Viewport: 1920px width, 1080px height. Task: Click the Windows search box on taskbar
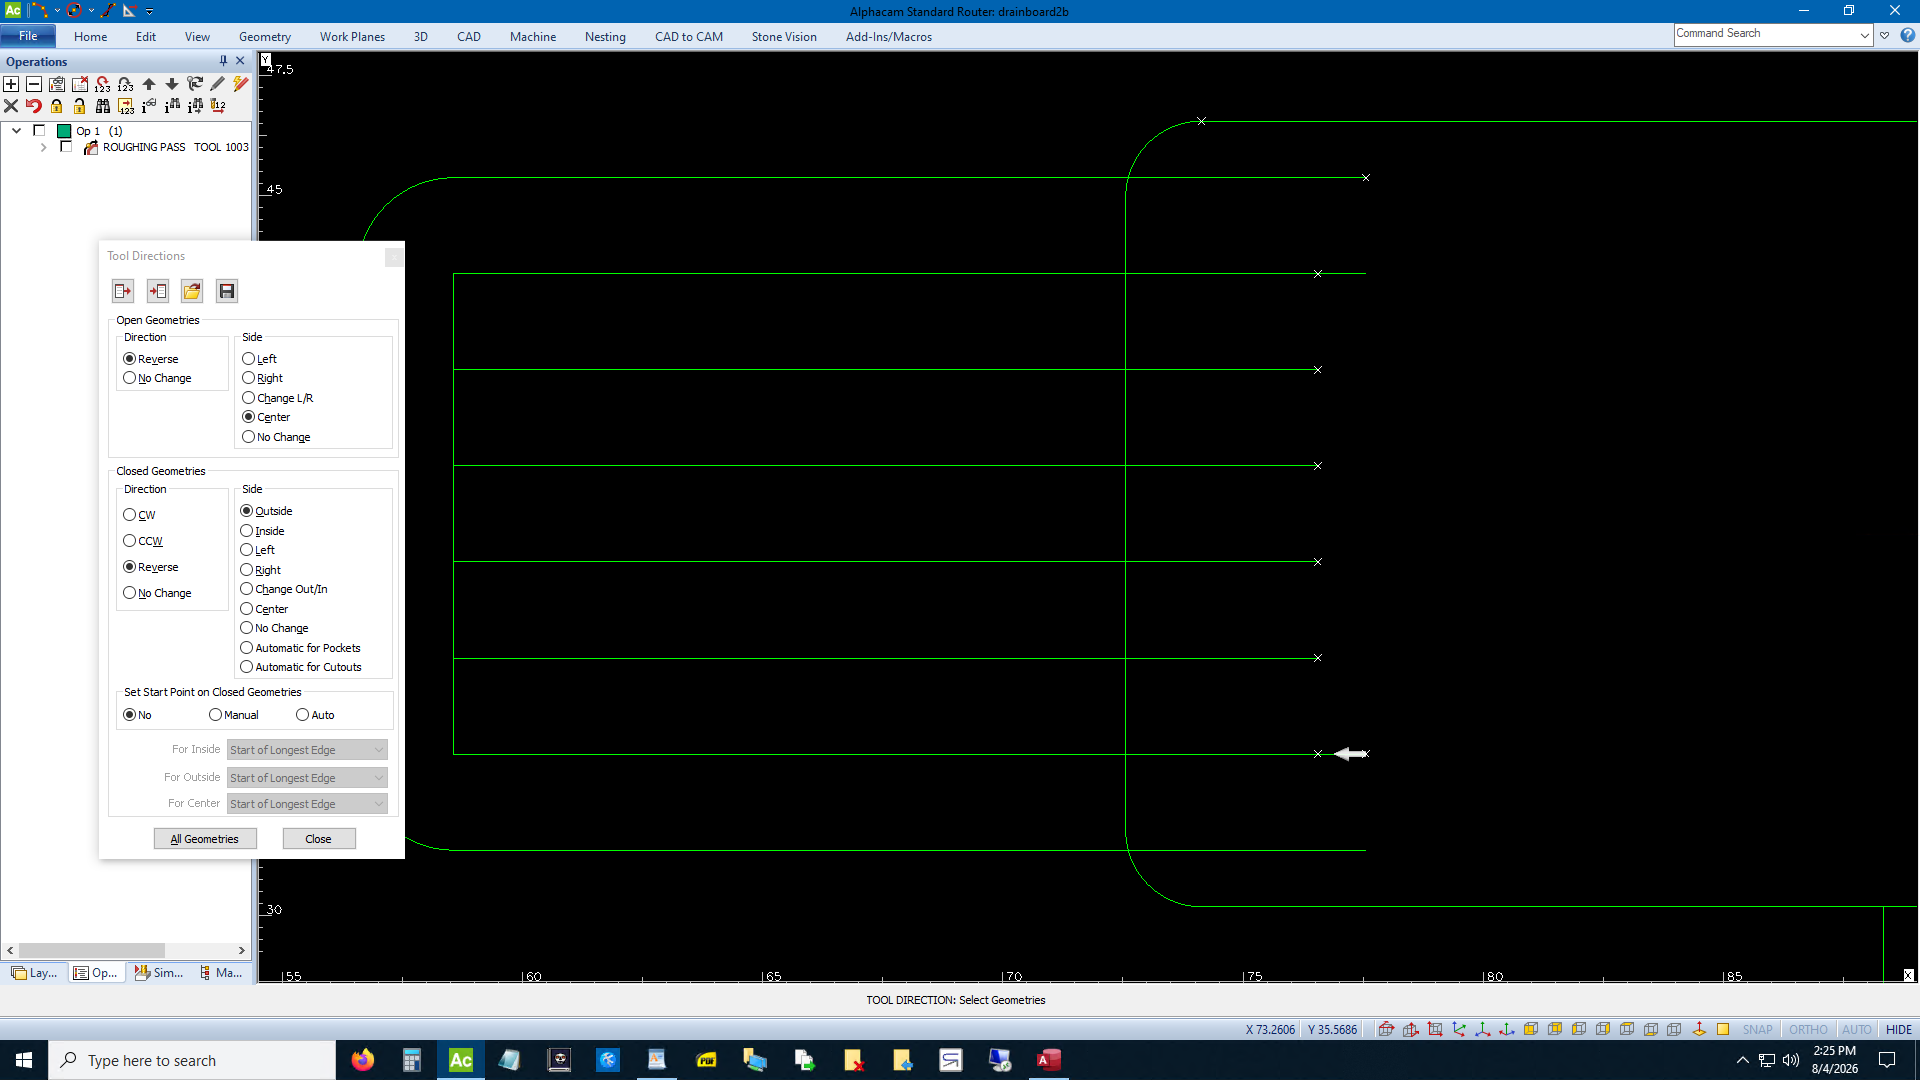point(192,1060)
